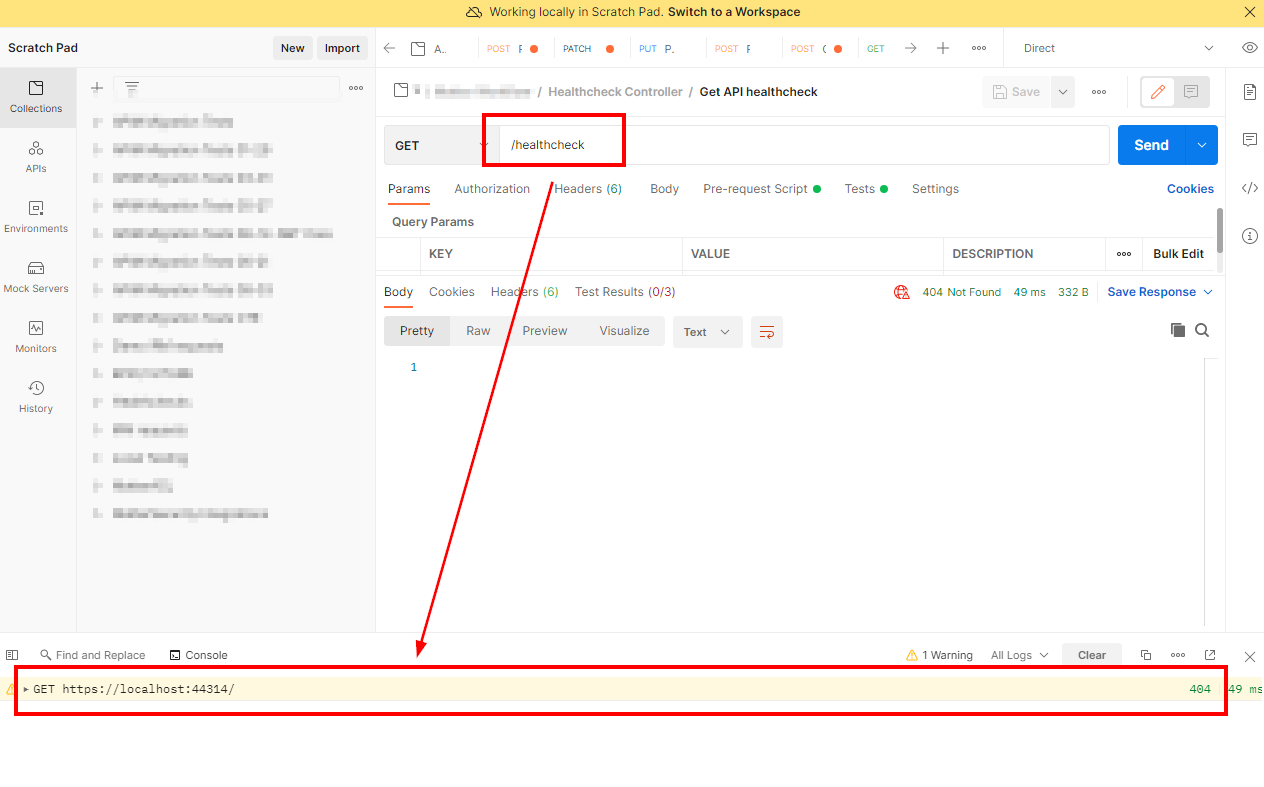1264x787 pixels.
Task: Expand the GET https://localhost:44314/ log entry
Action: pyautogui.click(x=26, y=689)
